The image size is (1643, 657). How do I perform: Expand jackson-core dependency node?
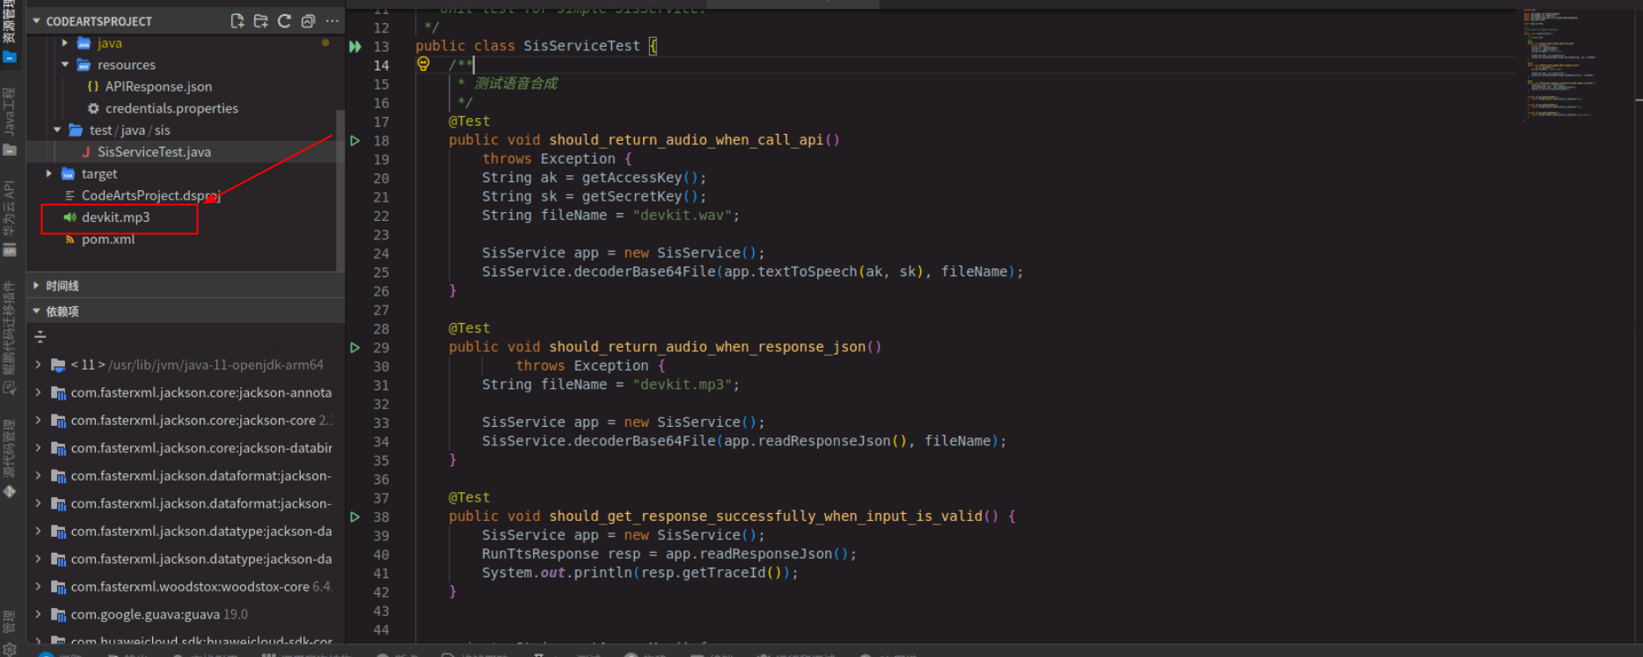click(38, 421)
